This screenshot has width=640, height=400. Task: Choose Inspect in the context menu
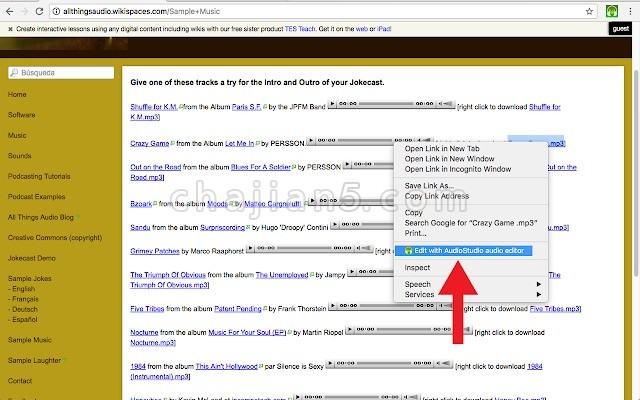point(417,268)
